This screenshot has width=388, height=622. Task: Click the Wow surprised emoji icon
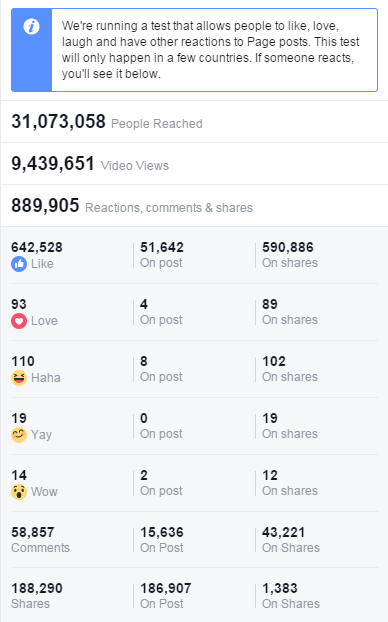click(19, 492)
